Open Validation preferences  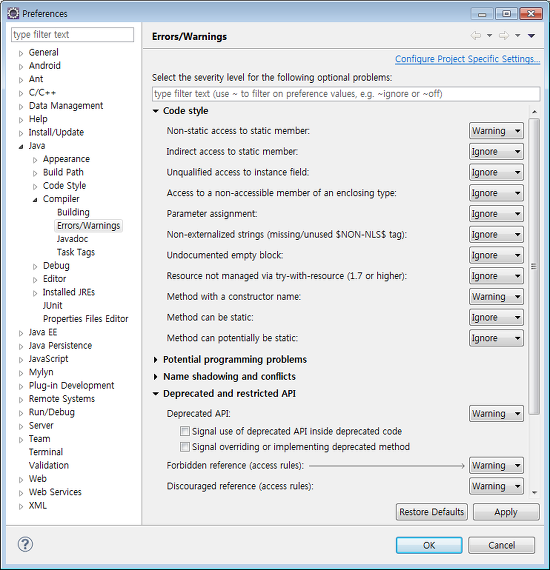pos(49,465)
